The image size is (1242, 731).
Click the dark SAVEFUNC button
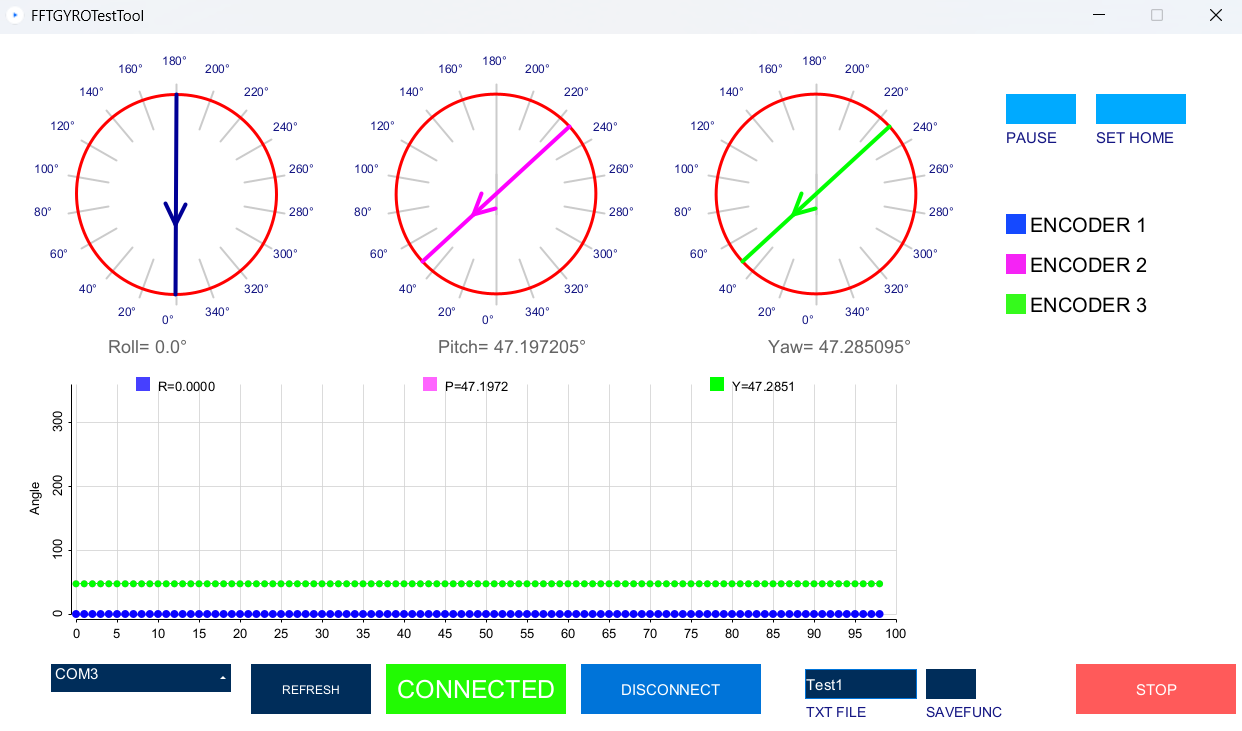pos(950,684)
